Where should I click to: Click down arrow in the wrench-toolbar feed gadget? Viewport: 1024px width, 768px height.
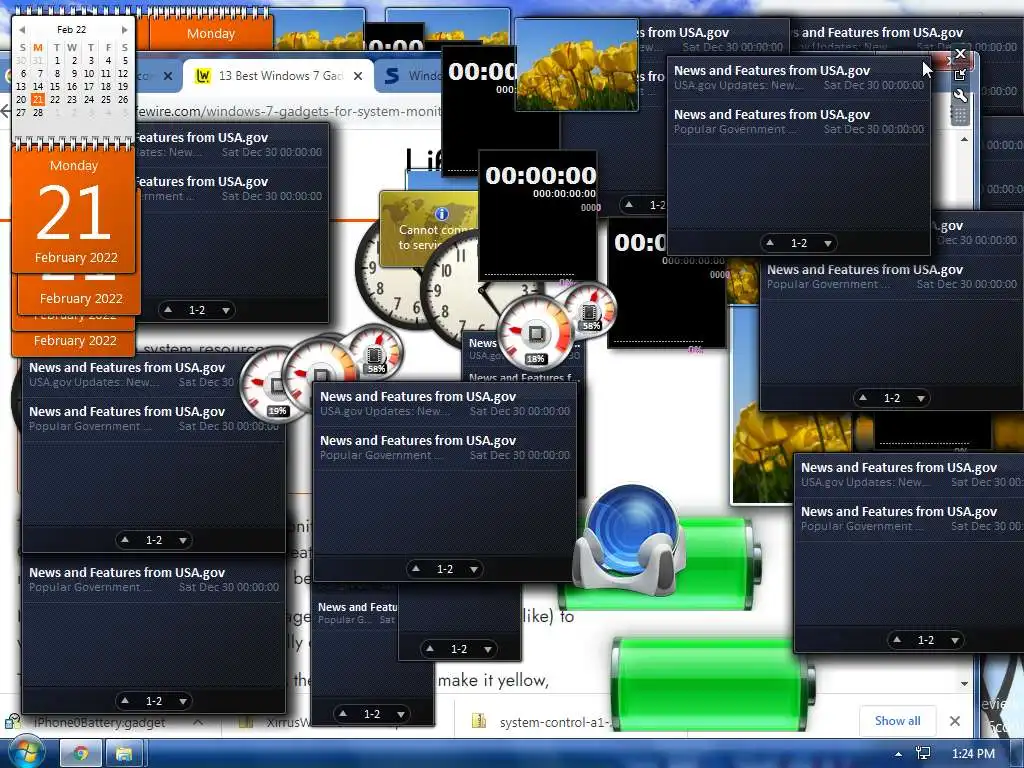tap(827, 243)
